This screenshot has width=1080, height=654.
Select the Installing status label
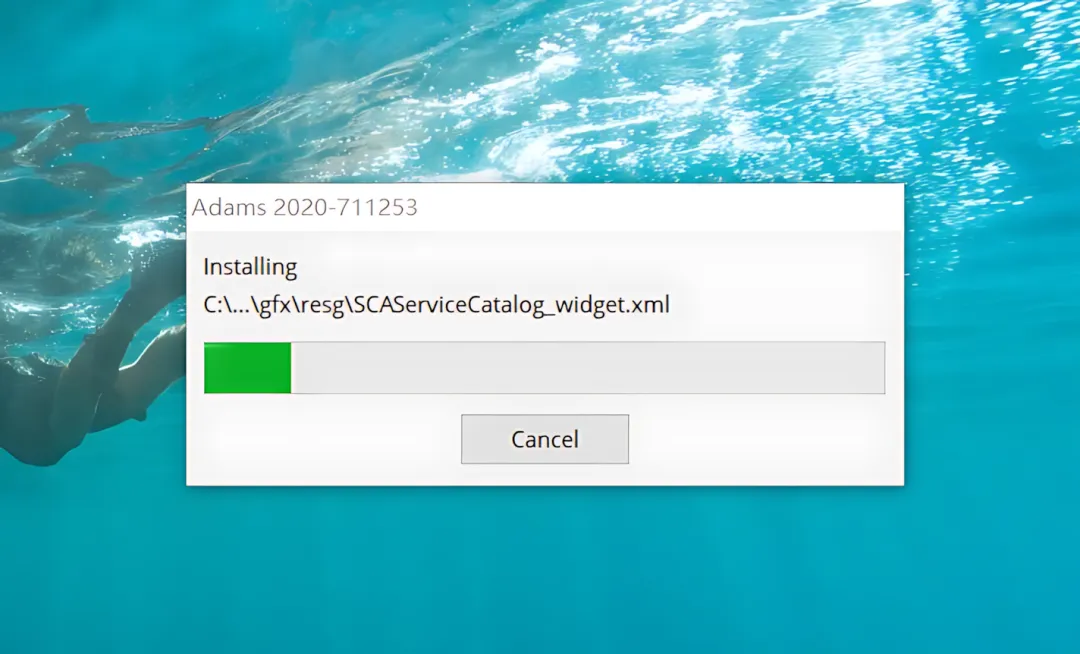[x=250, y=266]
